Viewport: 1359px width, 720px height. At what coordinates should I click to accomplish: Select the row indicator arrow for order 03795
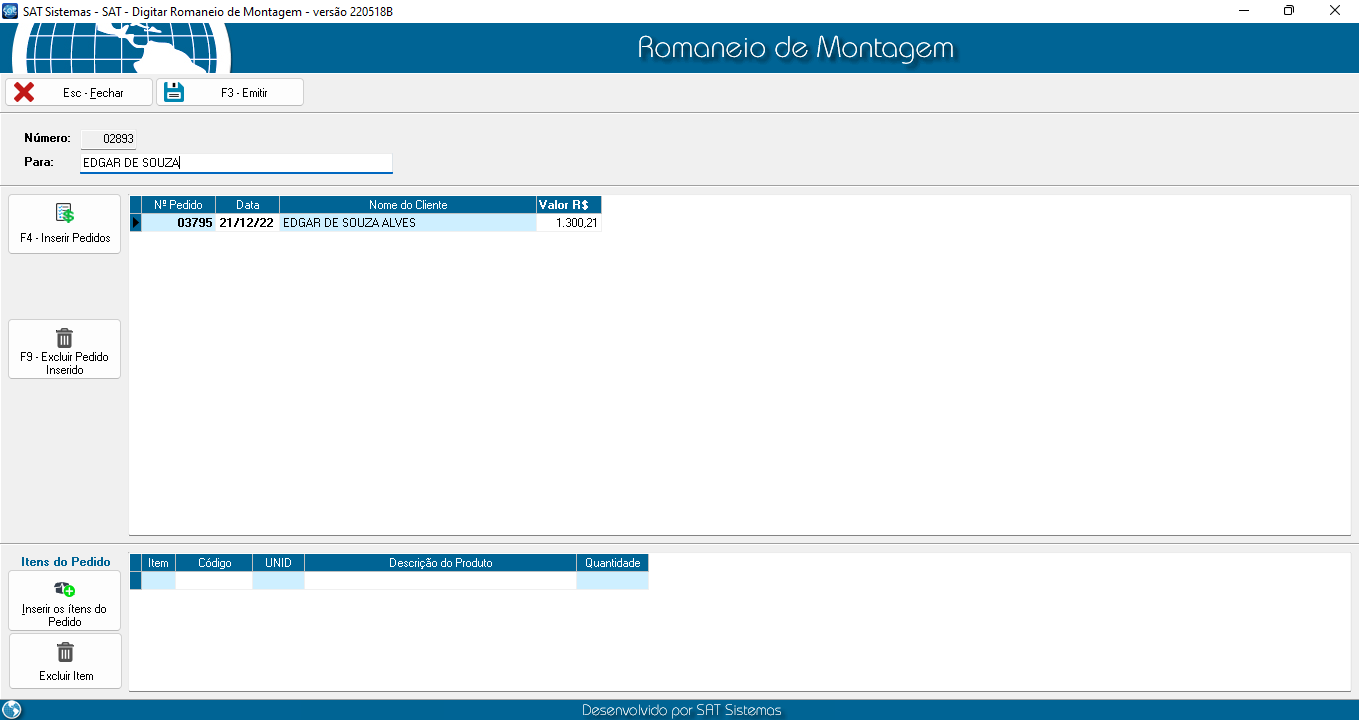tap(136, 223)
